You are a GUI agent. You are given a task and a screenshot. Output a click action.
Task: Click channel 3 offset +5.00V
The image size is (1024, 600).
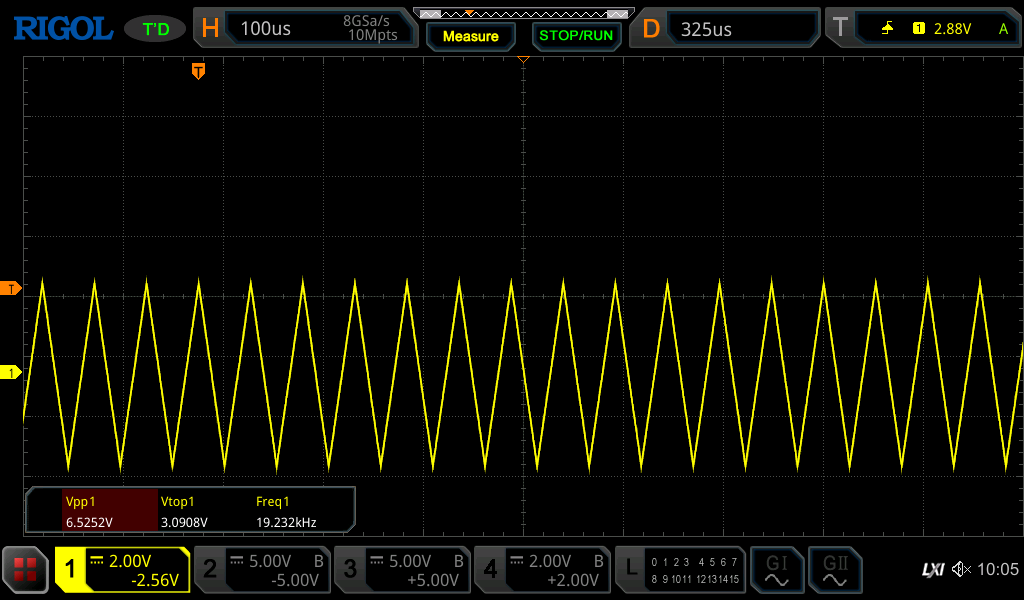coord(434,580)
